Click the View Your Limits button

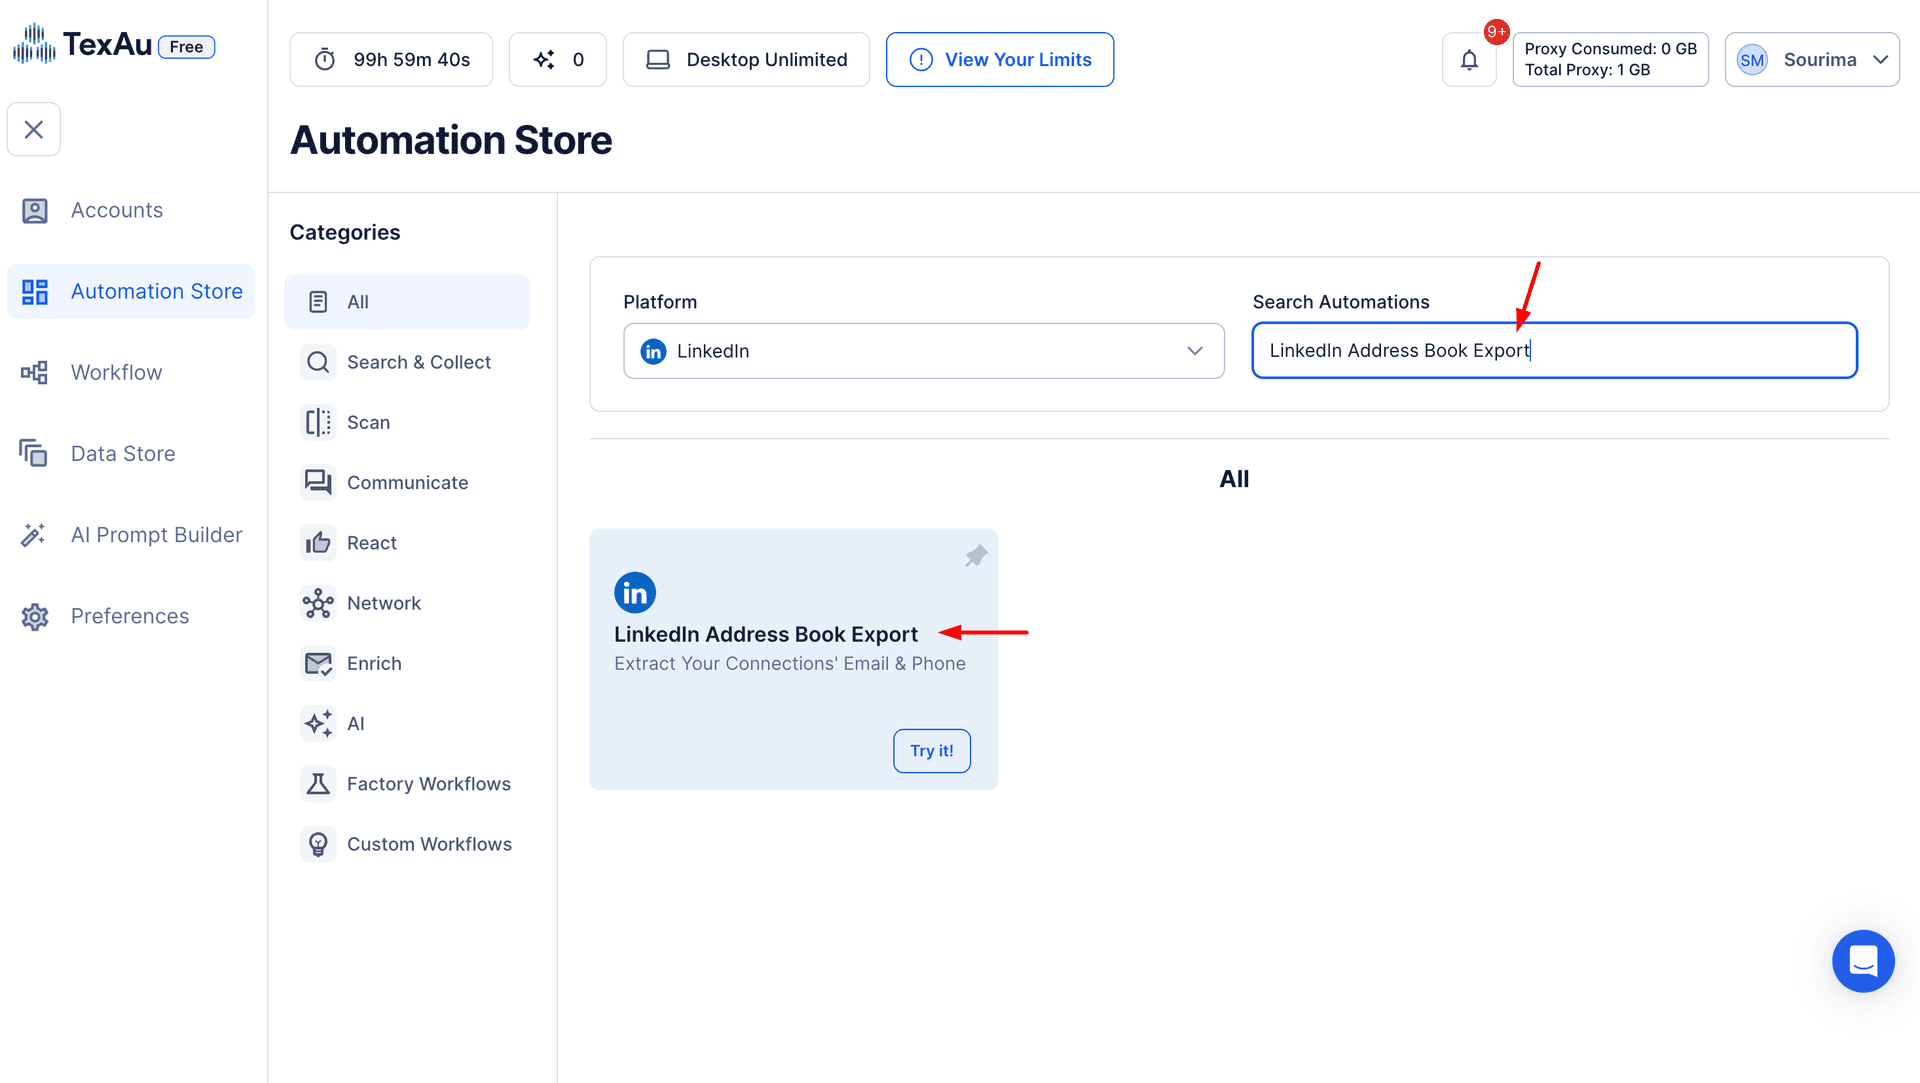tap(1000, 59)
